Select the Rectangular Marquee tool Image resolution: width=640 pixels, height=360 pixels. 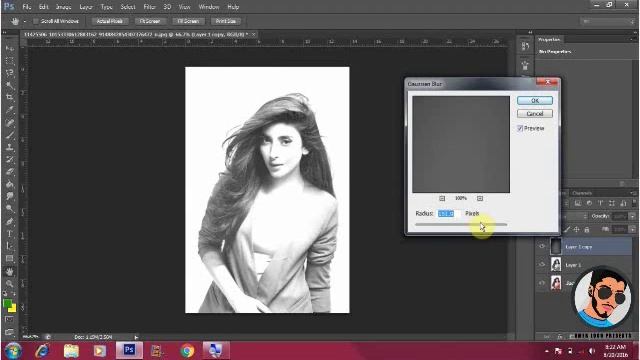click(x=10, y=61)
